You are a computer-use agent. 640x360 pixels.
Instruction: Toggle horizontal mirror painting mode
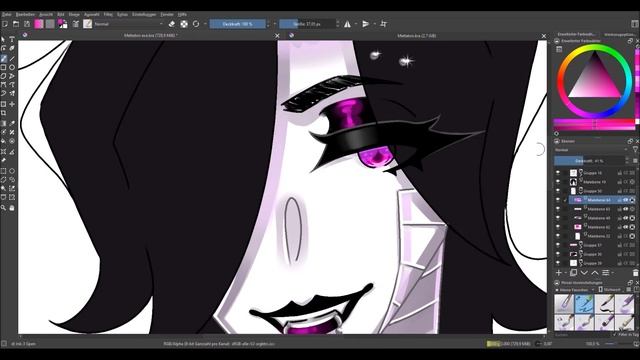click(347, 24)
